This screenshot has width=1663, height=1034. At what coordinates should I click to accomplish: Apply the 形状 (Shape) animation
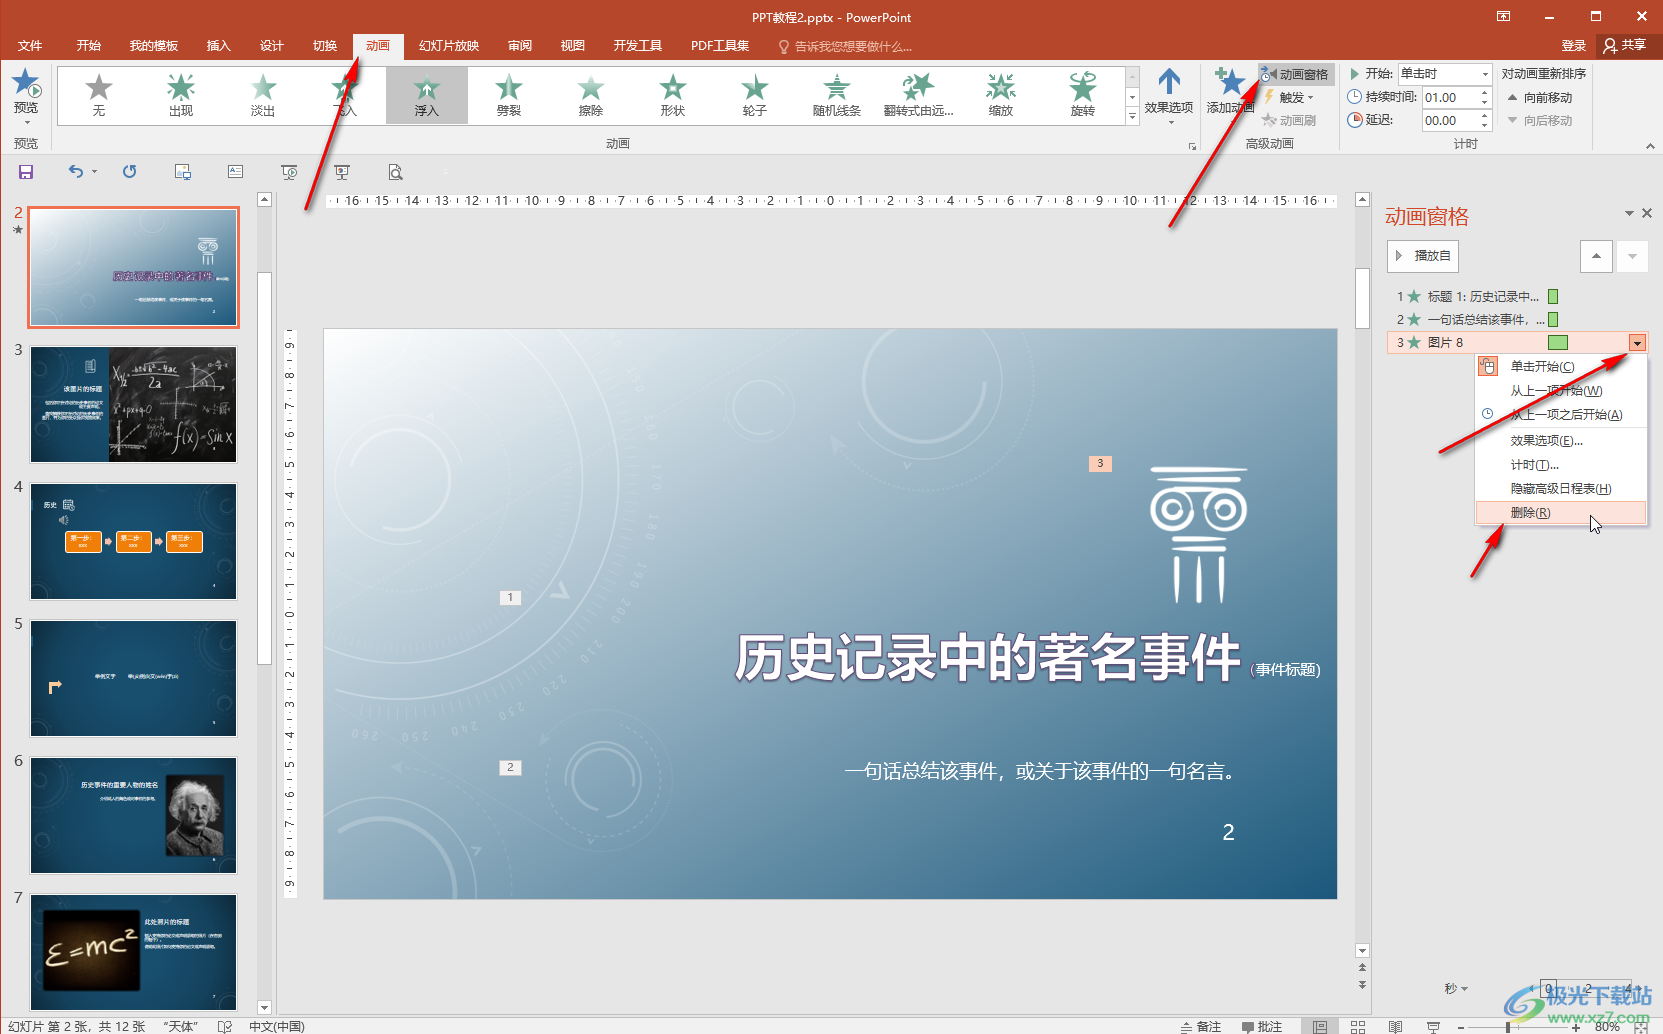[673, 95]
